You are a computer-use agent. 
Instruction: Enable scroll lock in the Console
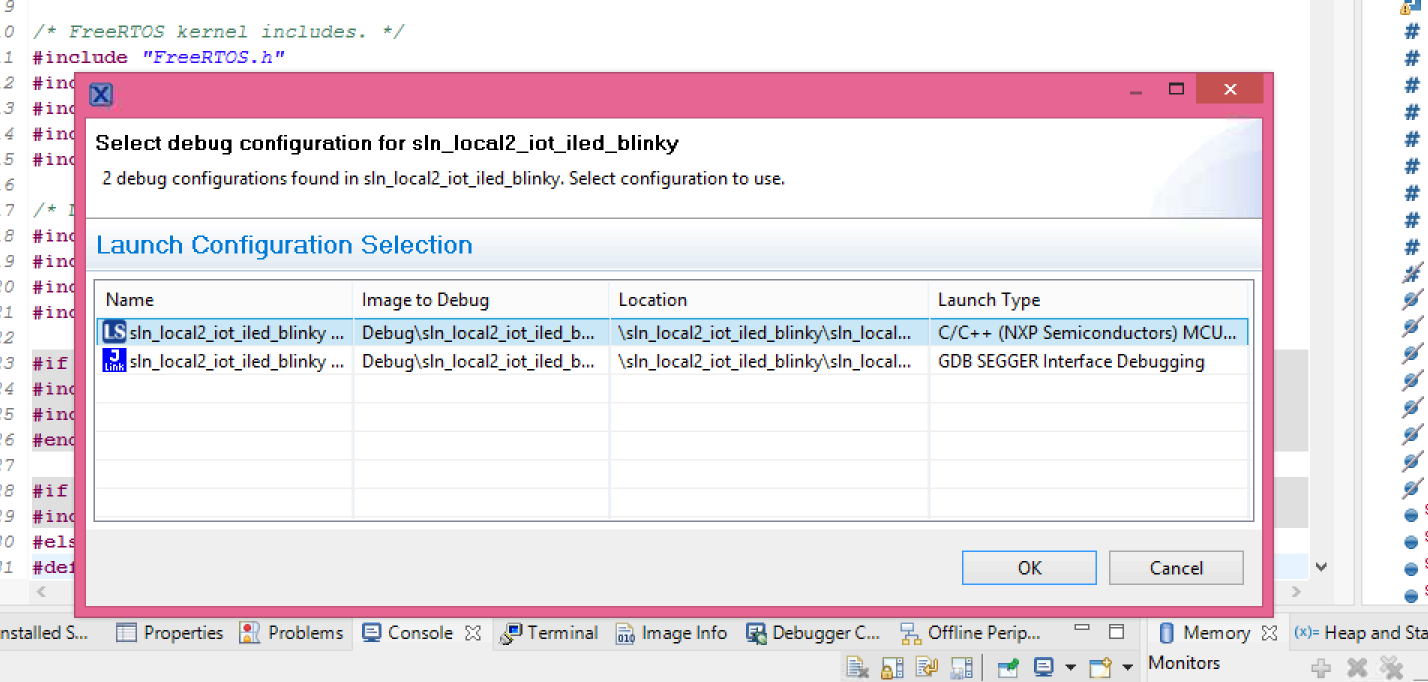tap(891, 668)
